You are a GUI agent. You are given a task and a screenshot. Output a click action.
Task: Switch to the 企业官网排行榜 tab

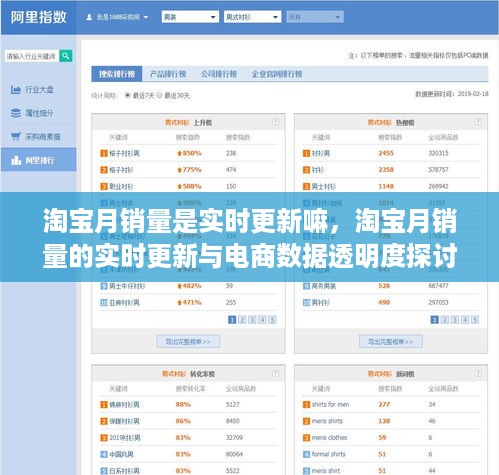coord(277,74)
